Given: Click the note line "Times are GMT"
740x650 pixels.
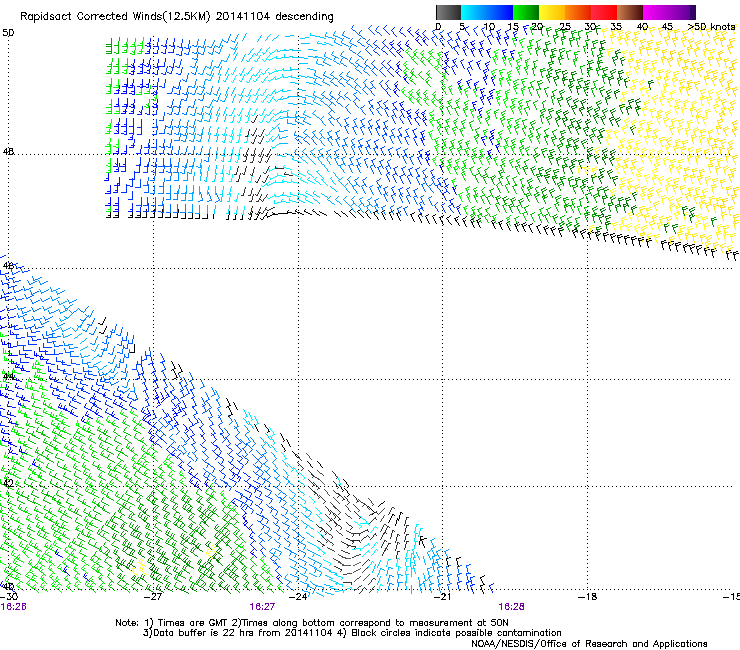Looking at the screenshot, I should 193,623.
